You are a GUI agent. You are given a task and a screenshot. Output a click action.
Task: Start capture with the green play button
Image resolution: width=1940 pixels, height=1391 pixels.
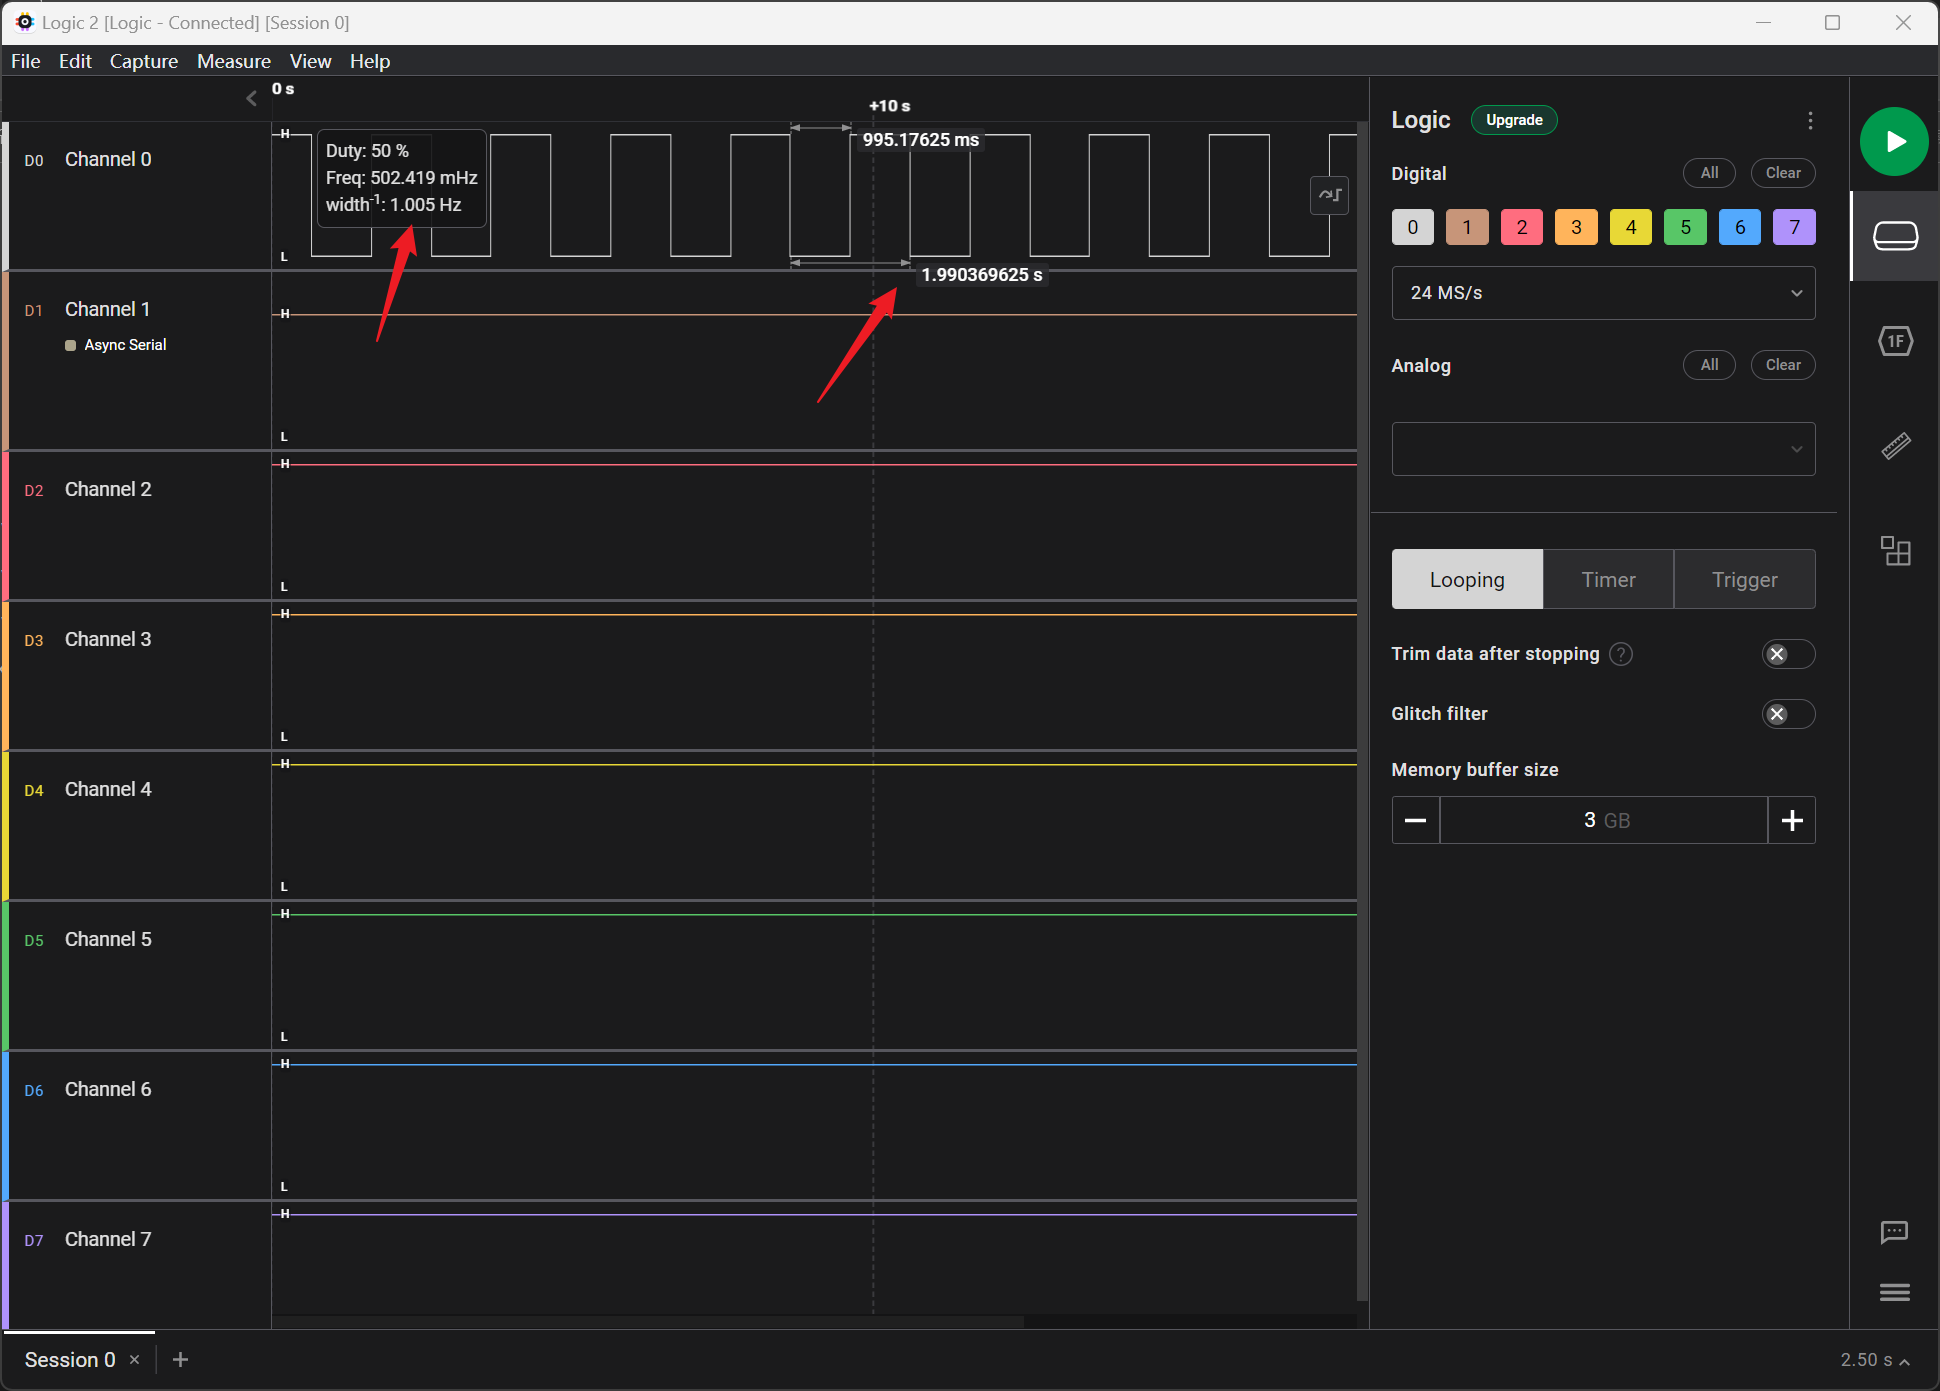click(x=1894, y=142)
